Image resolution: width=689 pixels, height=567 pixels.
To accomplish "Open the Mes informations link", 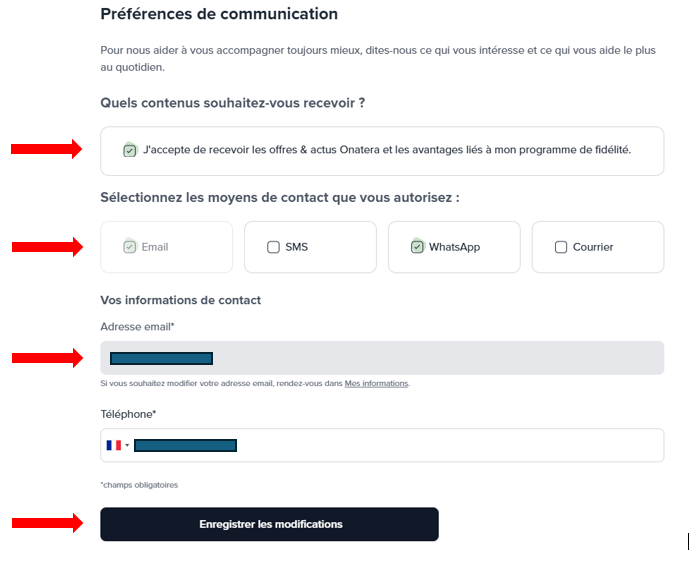I will [376, 383].
